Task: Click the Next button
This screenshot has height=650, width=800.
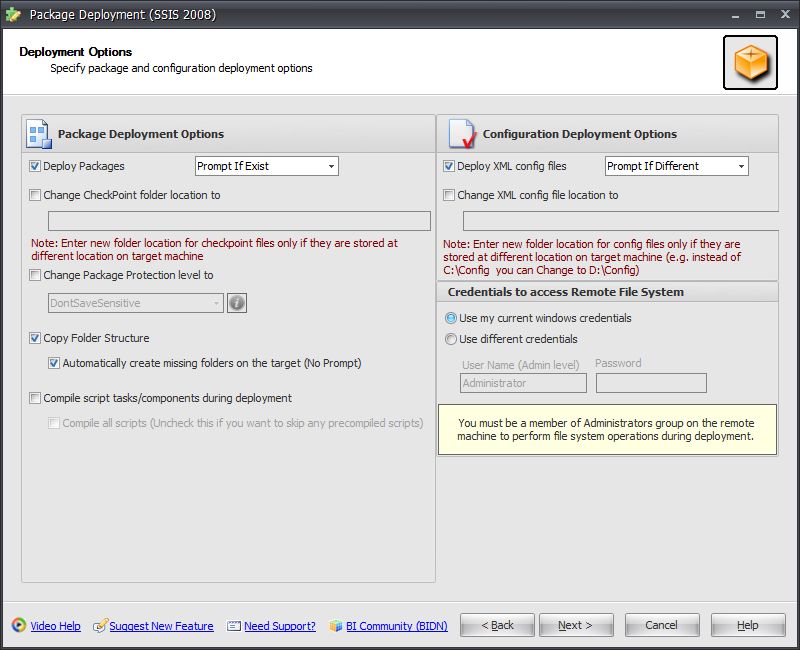Action: (x=577, y=625)
